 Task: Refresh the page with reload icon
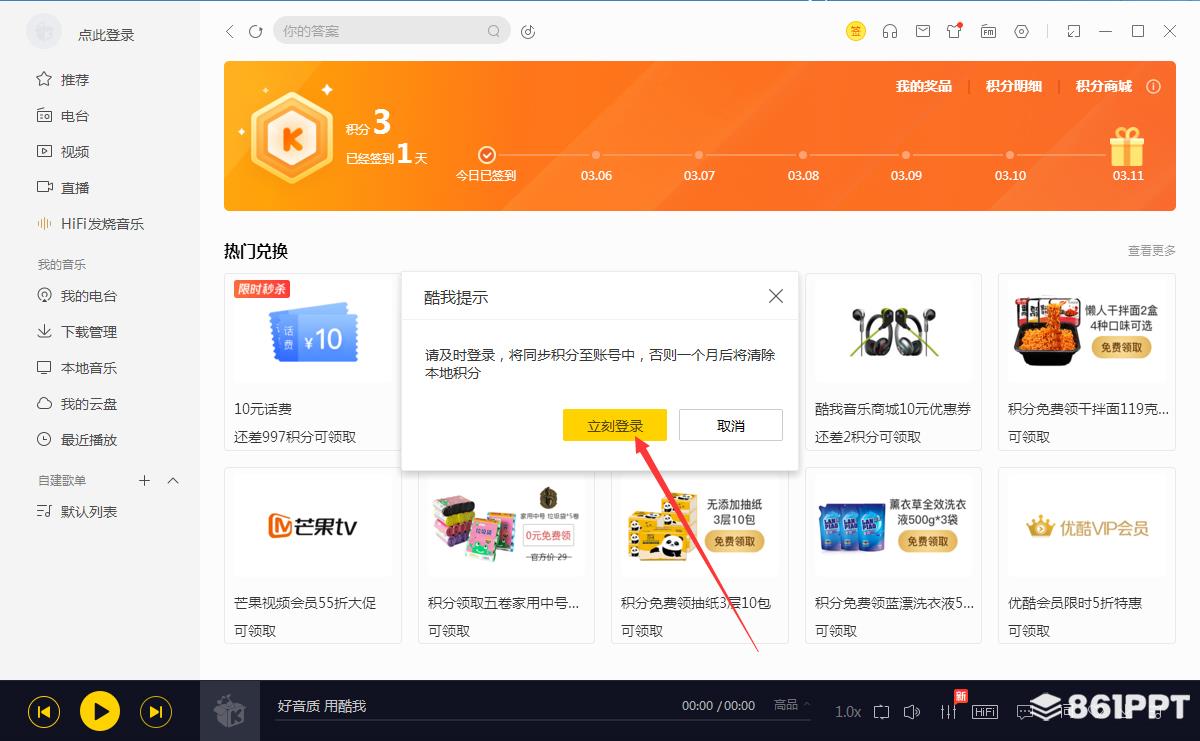[255, 31]
